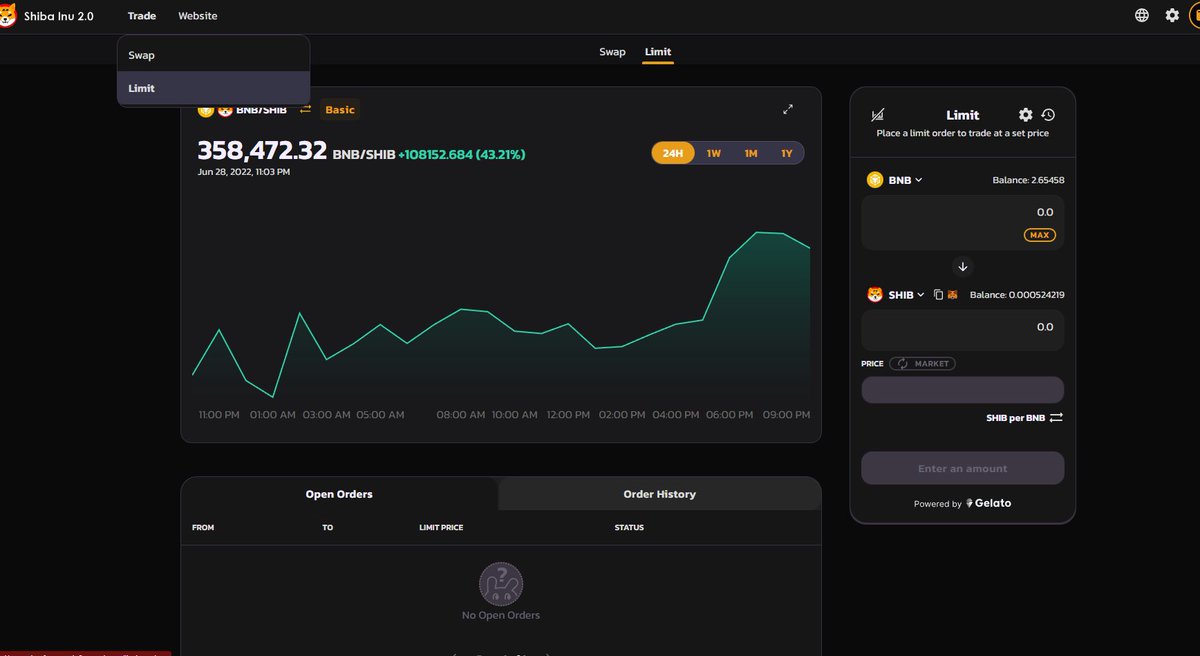This screenshot has height=656, width=1200.
Task: Switch to Order History tab
Action: 660,494
